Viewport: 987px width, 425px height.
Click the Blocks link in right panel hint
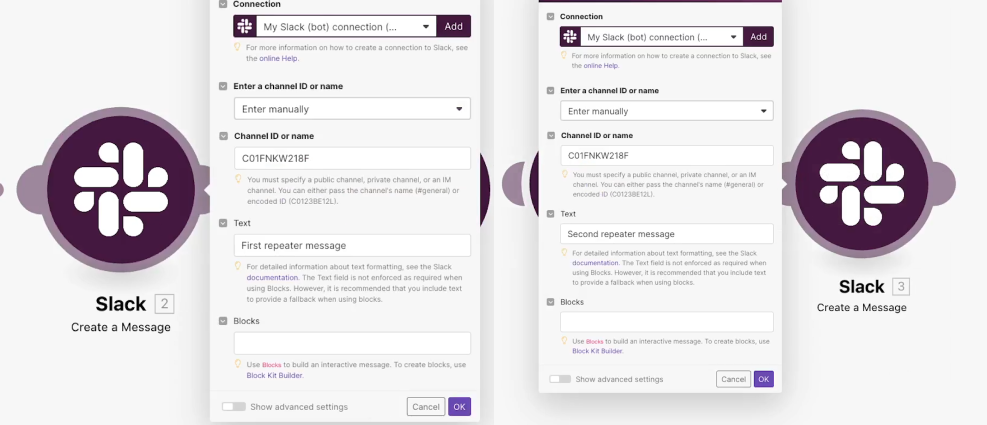[595, 341]
